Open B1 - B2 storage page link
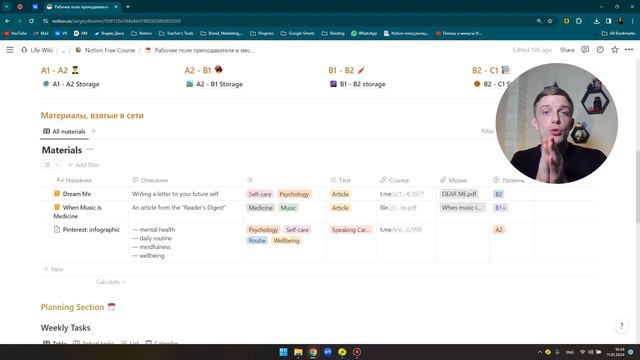640x360 pixels. (x=358, y=84)
